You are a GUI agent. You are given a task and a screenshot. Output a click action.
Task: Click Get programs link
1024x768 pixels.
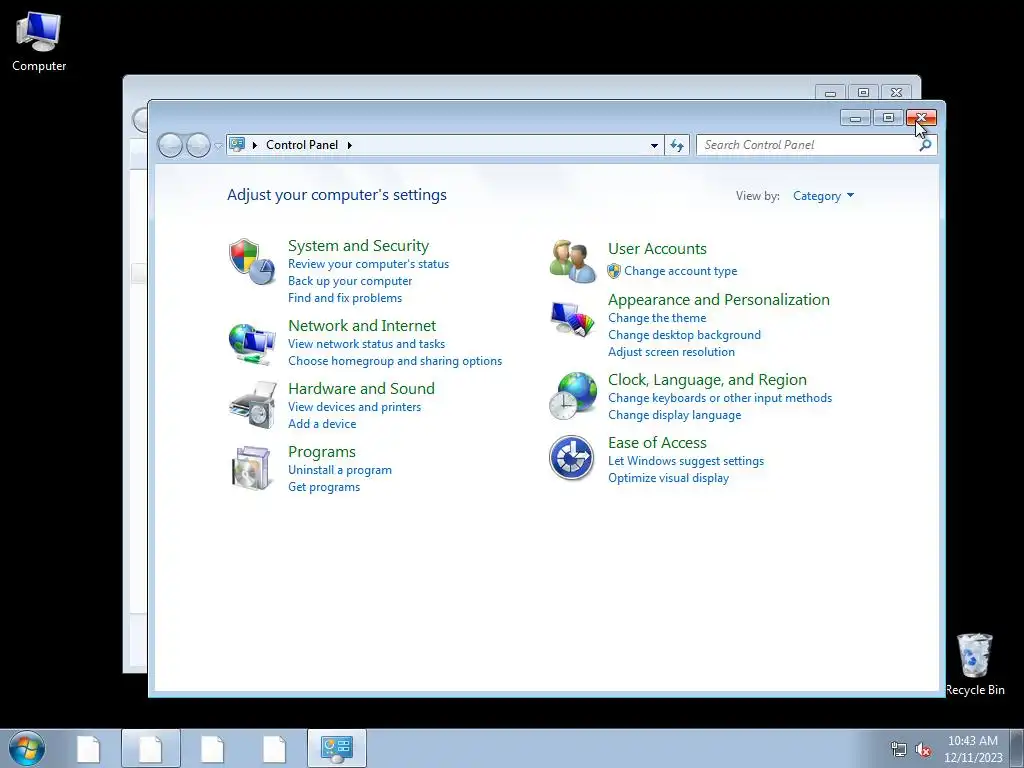pyautogui.click(x=324, y=487)
